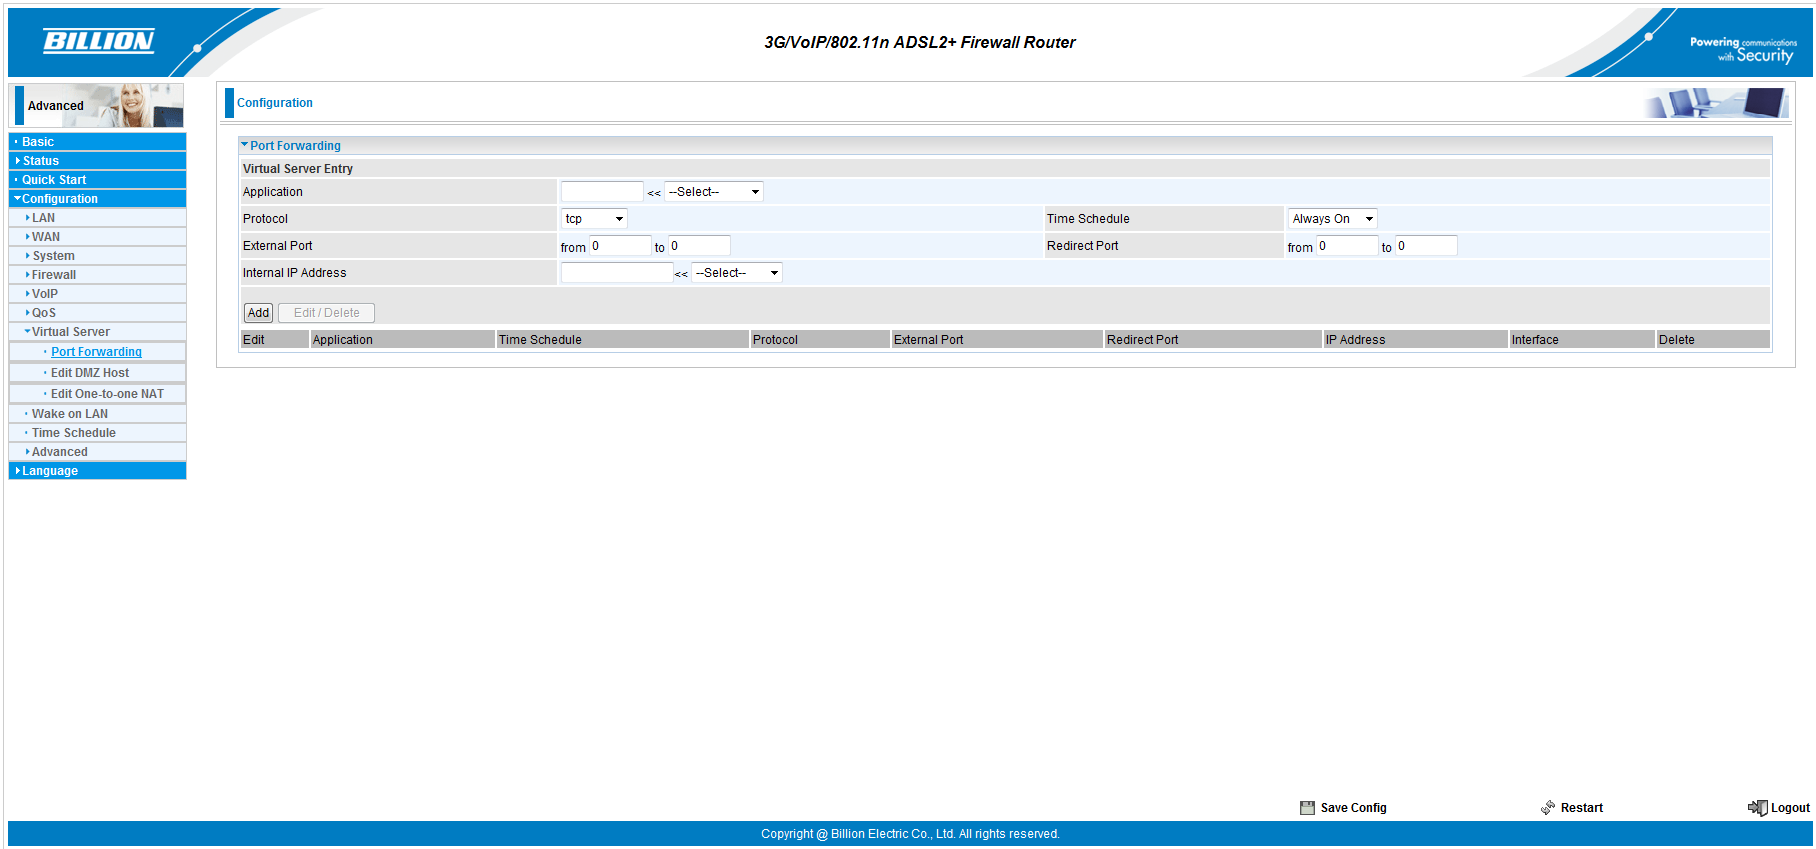Viewport: 1816px width, 849px height.
Task: Click the External Port from field
Action: pyautogui.click(x=620, y=246)
